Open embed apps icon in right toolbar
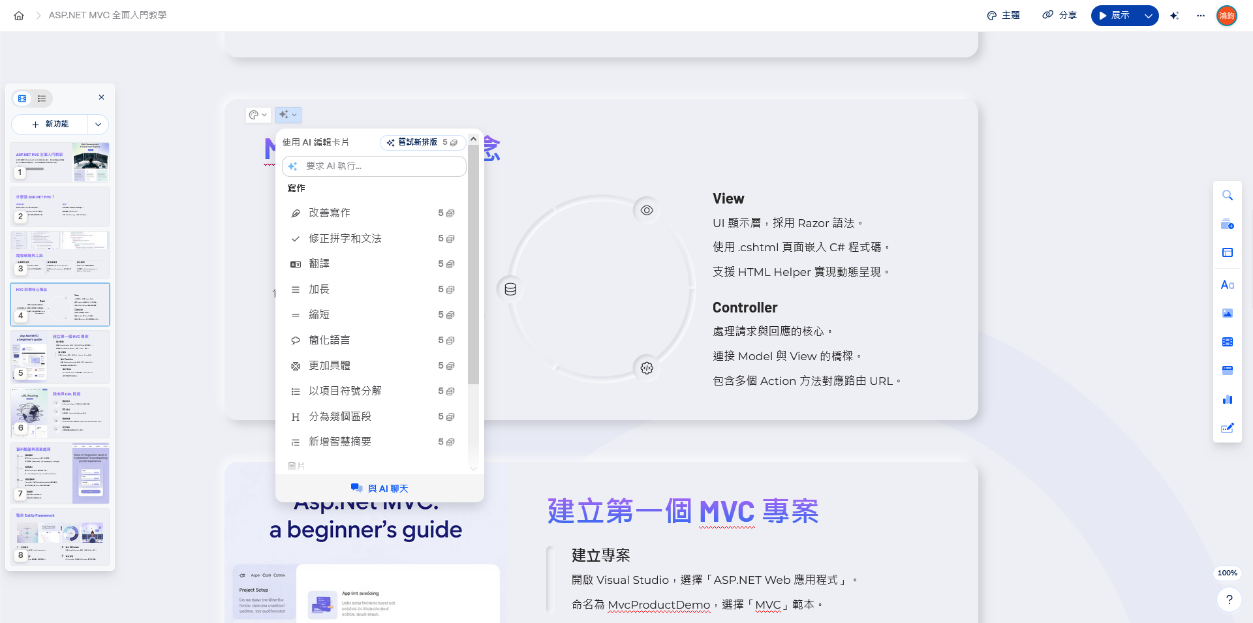The image size is (1253, 623). 1227,370
